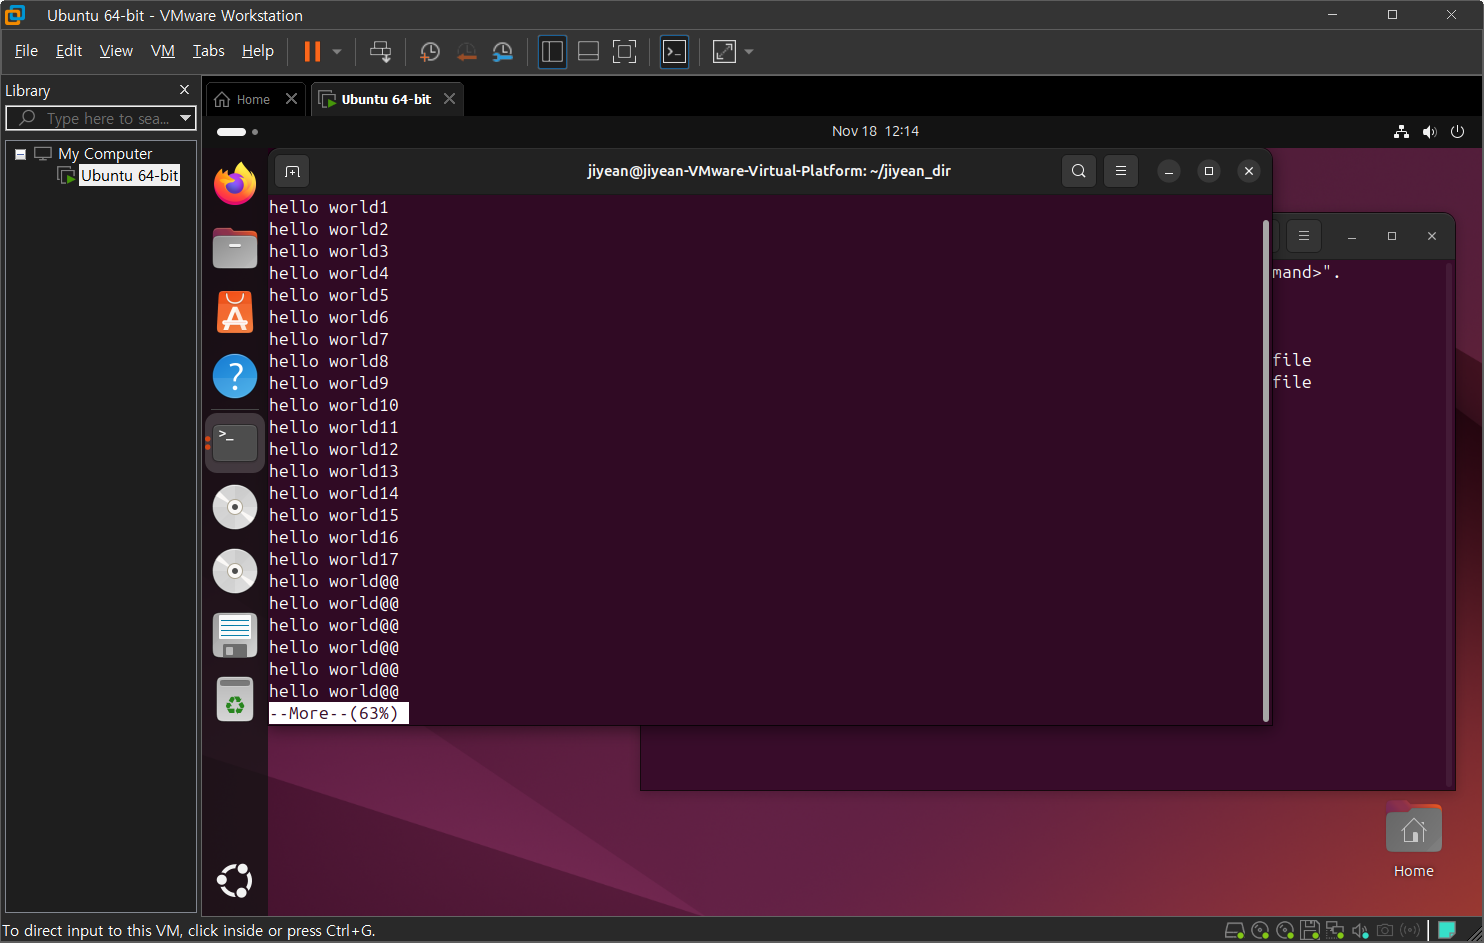
Task: Select Ubuntu 64-bit in library tree
Action: point(129,176)
